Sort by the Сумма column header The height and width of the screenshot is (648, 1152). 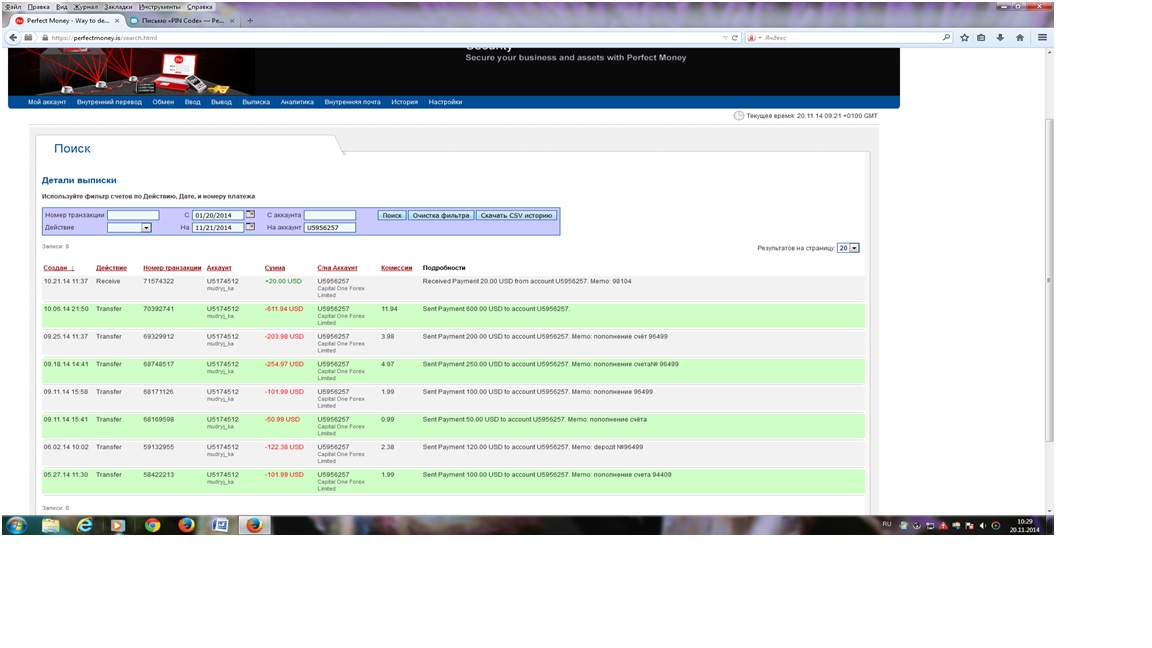click(x=275, y=268)
